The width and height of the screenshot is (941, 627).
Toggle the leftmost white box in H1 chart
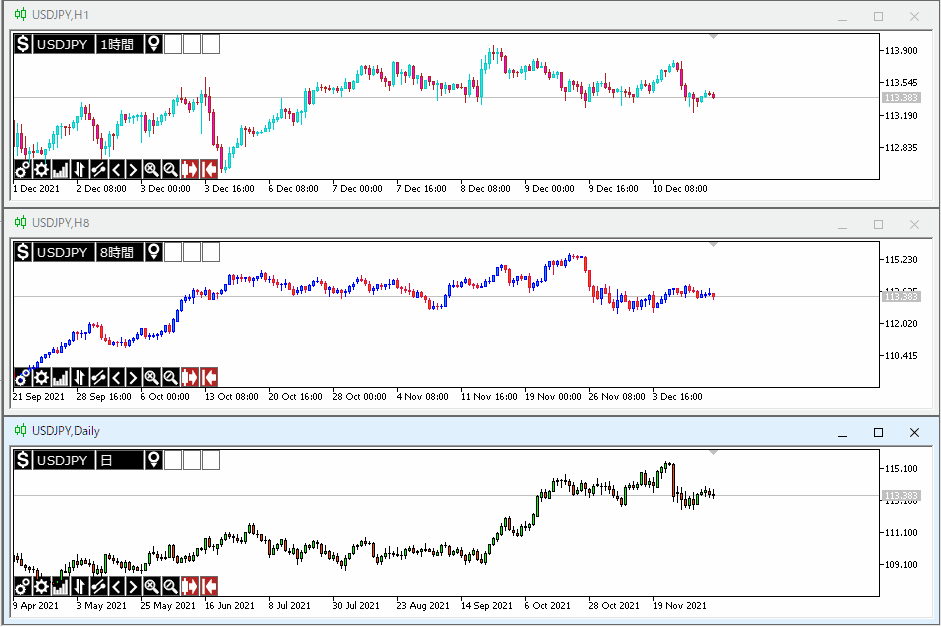173,44
